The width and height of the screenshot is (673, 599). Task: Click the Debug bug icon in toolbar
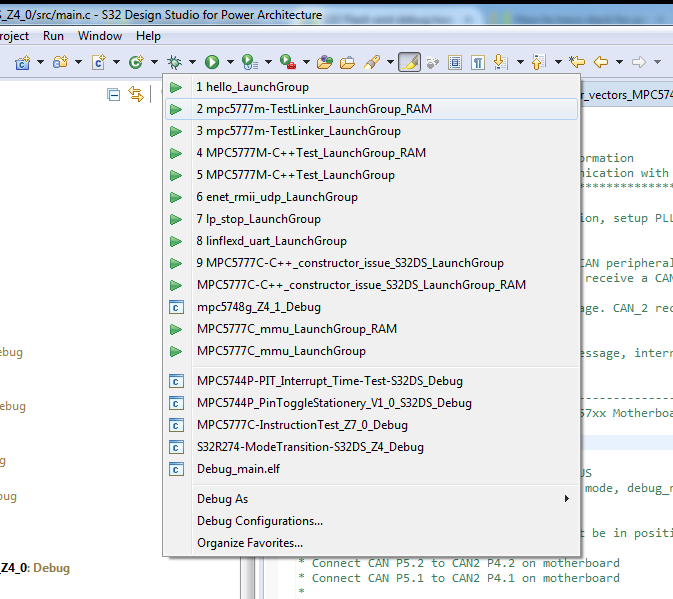tap(174, 63)
